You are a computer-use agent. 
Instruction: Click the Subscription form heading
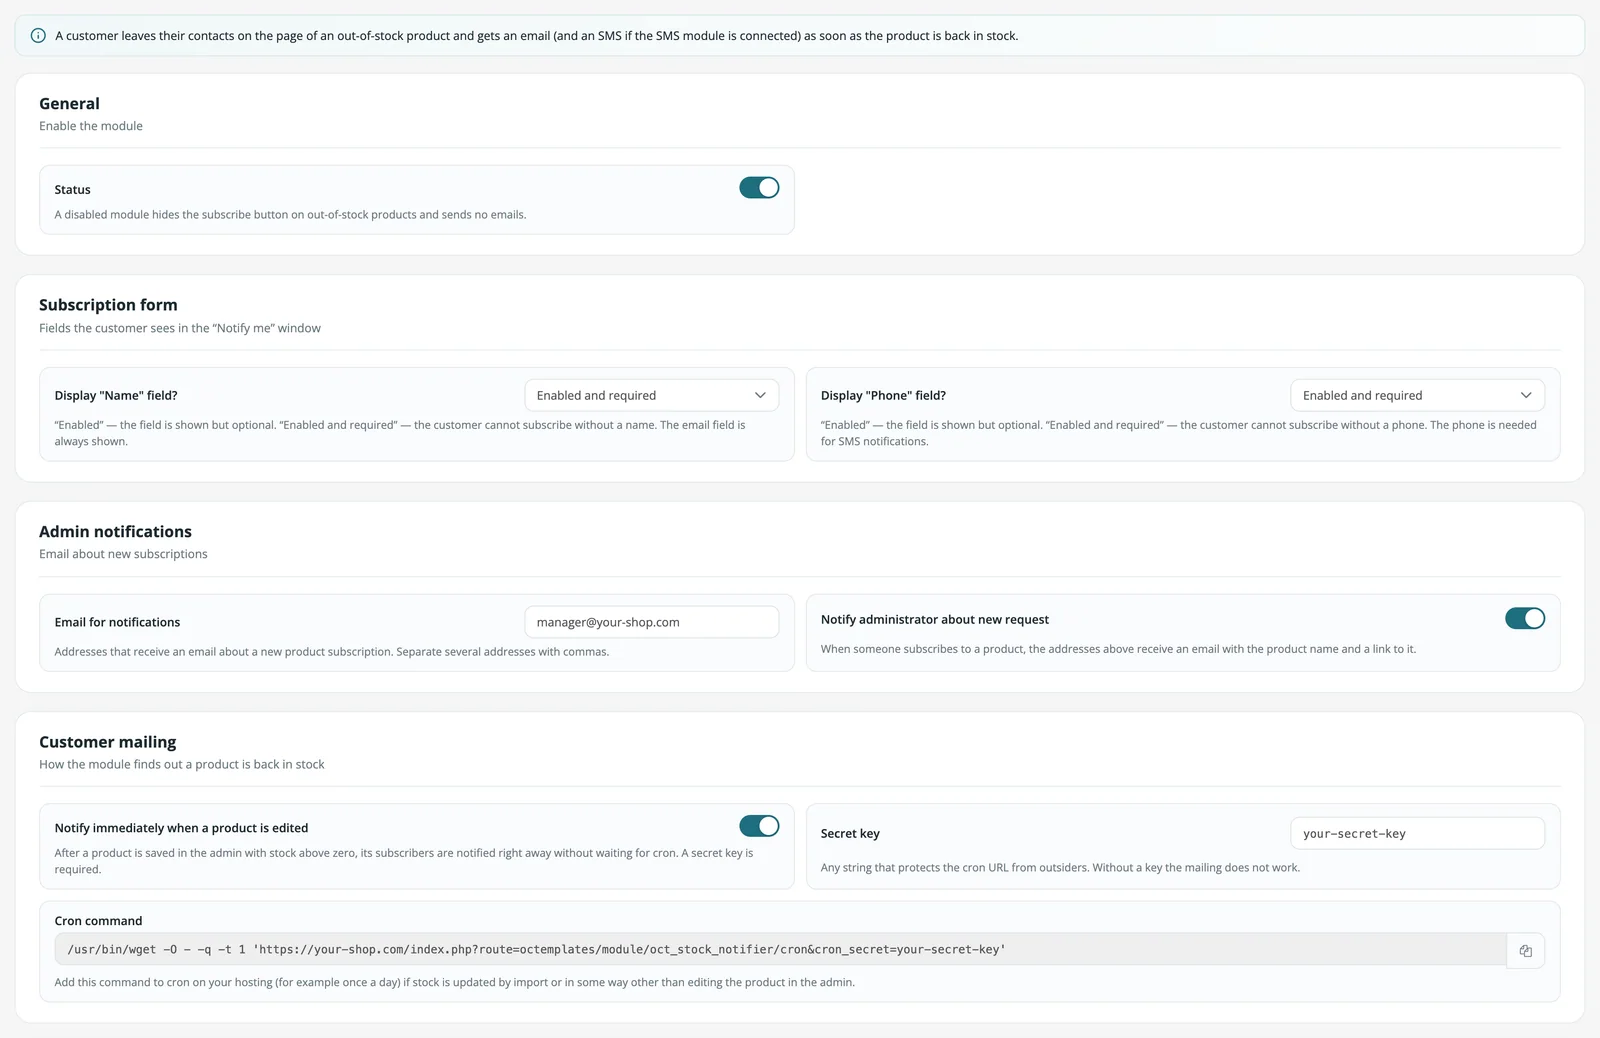coord(108,305)
